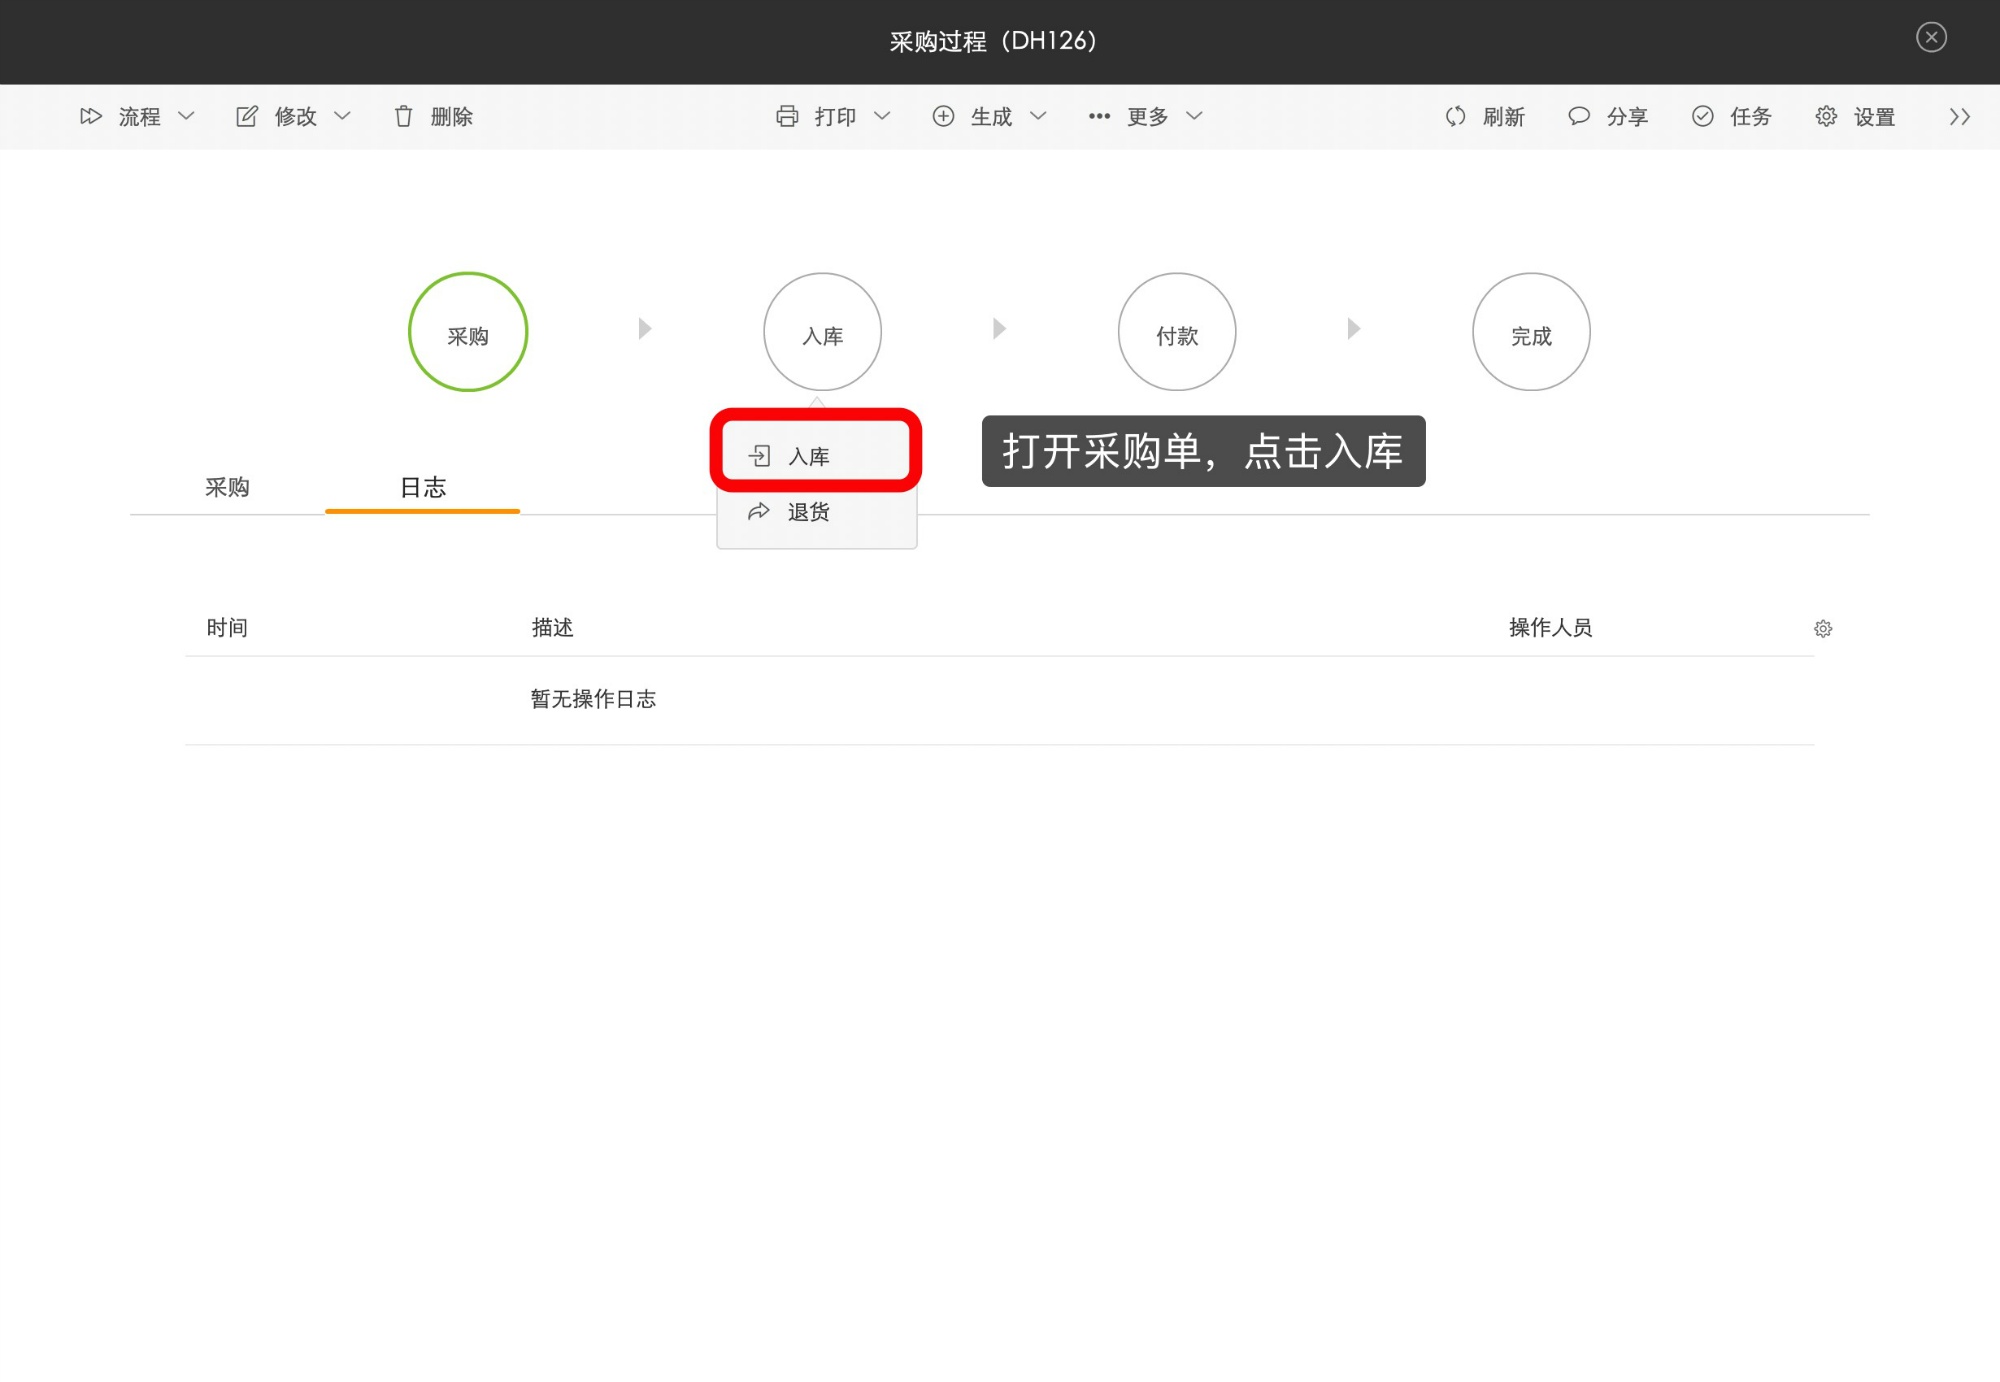Click the 描述 column header
The height and width of the screenshot is (1382, 2000).
[552, 628]
